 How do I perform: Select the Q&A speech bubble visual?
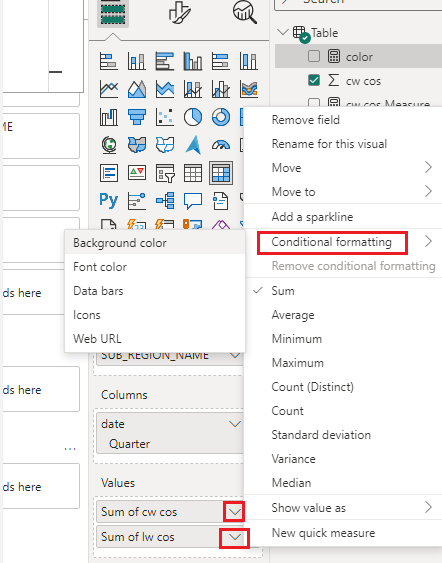tap(193, 201)
